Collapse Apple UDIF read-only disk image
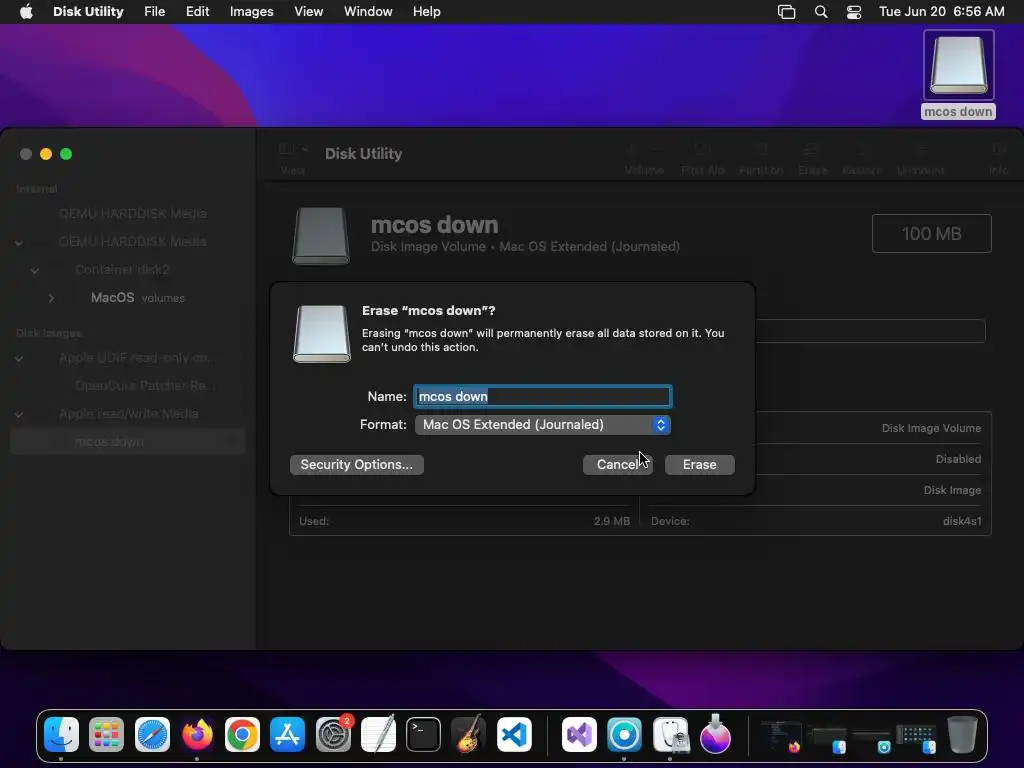Screen dimensions: 1024x768 (19, 359)
